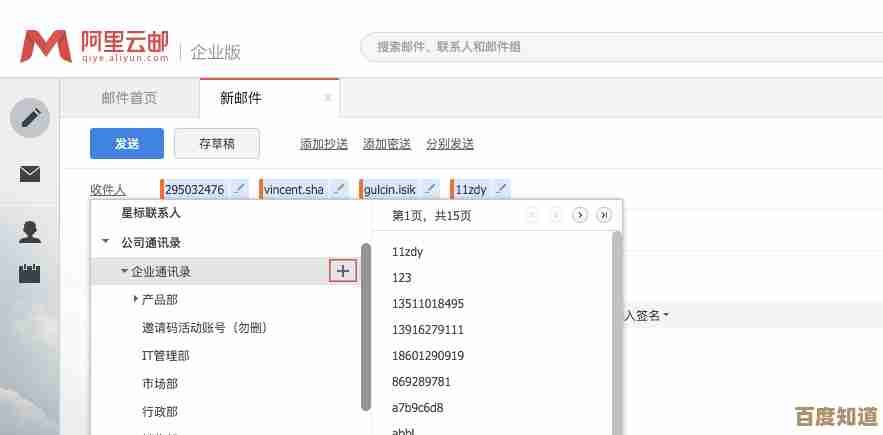Click the 添加抄送 link

point(323,144)
